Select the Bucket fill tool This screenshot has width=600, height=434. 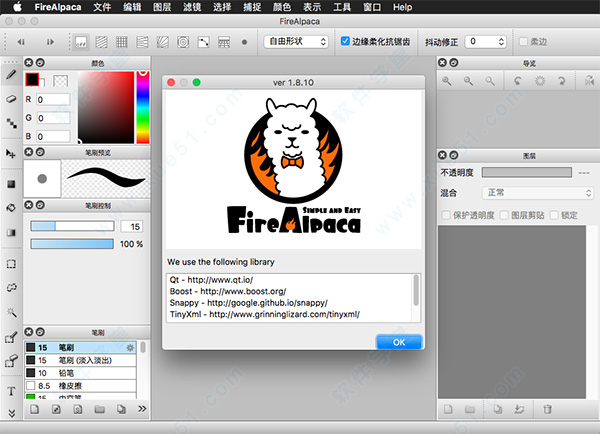pyautogui.click(x=11, y=208)
